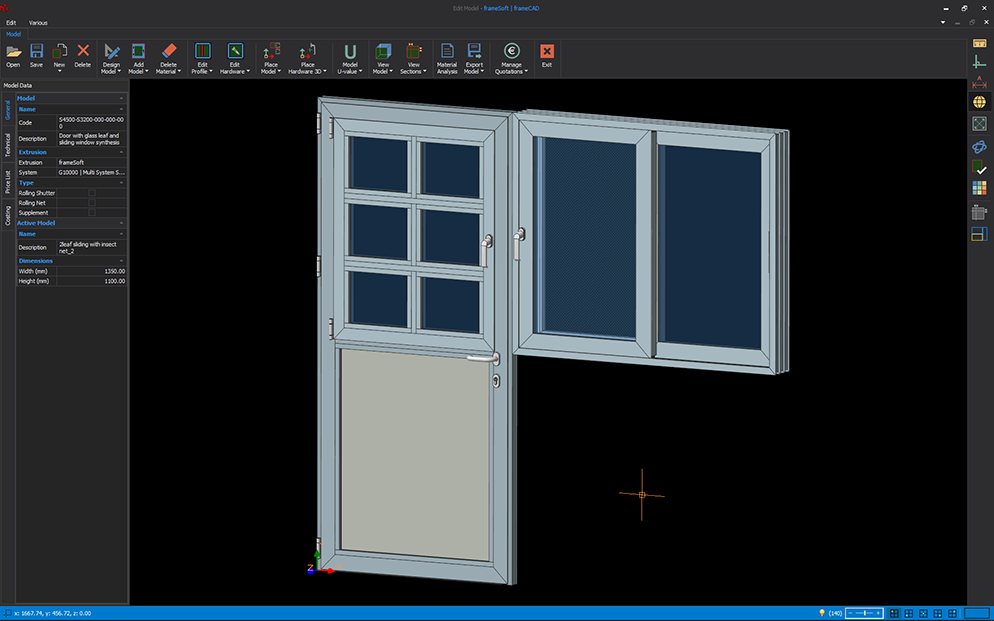This screenshot has height=621, width=994.
Task: Click the door description text field
Action: tap(92, 139)
